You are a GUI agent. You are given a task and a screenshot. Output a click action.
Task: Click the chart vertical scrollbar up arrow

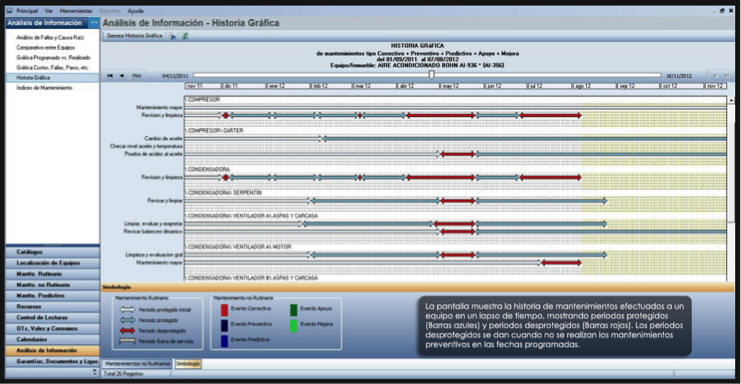(731, 101)
